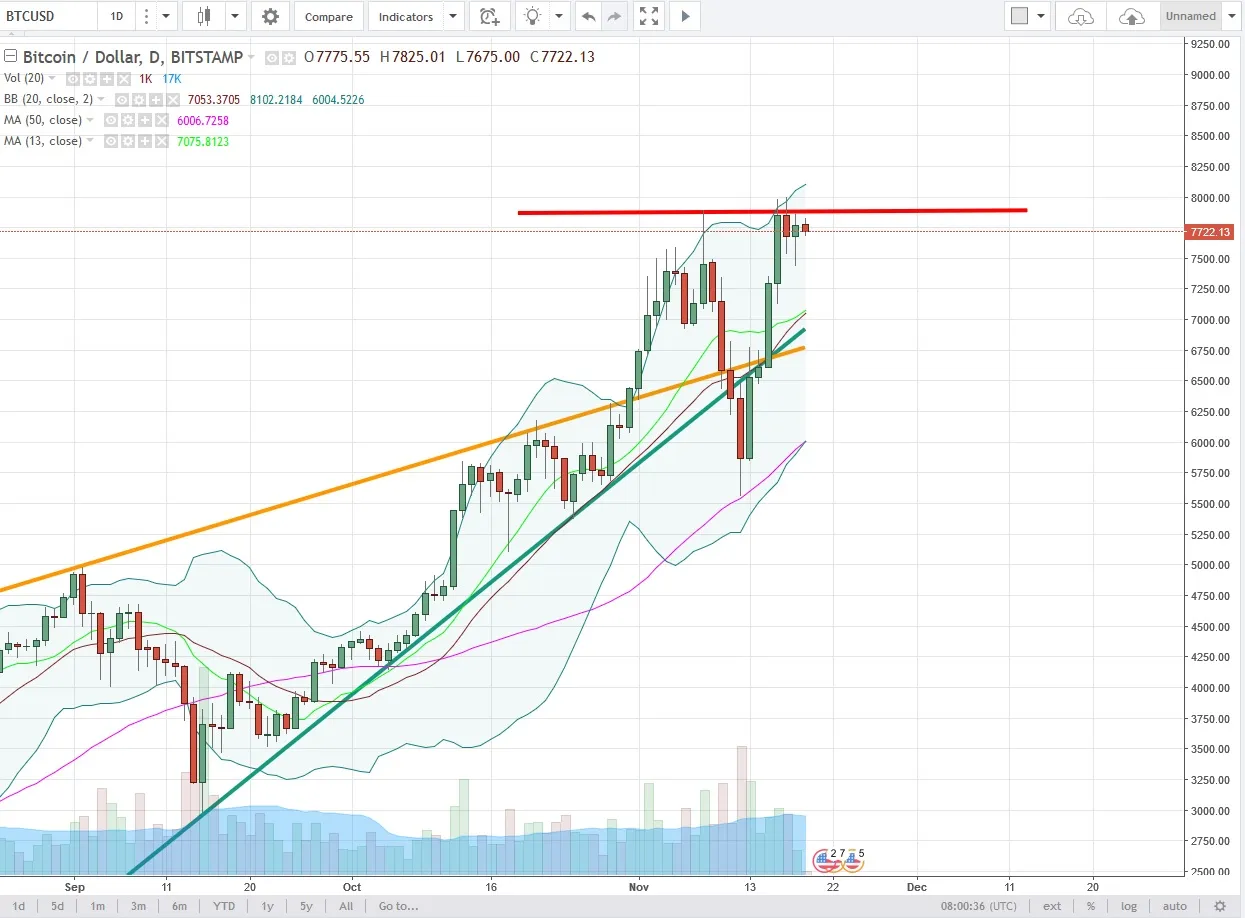The image size is (1245, 918).
Task: Click the play arrow button in top toolbar
Action: coord(685,16)
